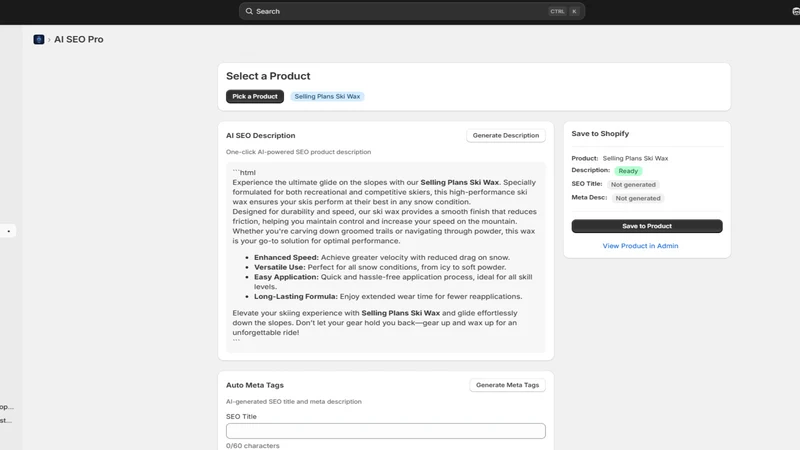Viewport: 800px width, 450px height.
Task: Click the breadcrumb chevron before AI SEO Pro
Action: tap(49, 40)
